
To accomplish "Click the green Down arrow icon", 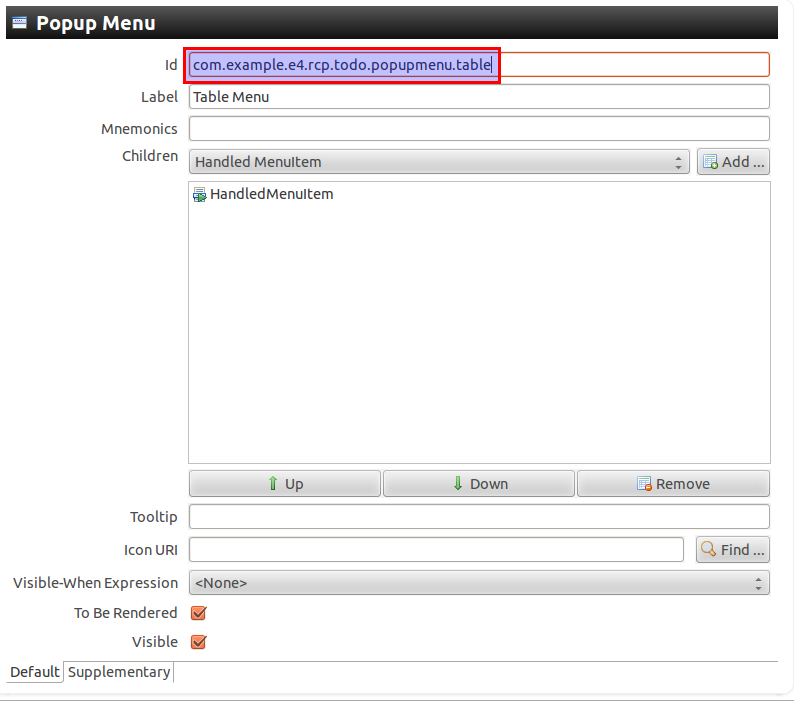I will (x=458, y=484).
